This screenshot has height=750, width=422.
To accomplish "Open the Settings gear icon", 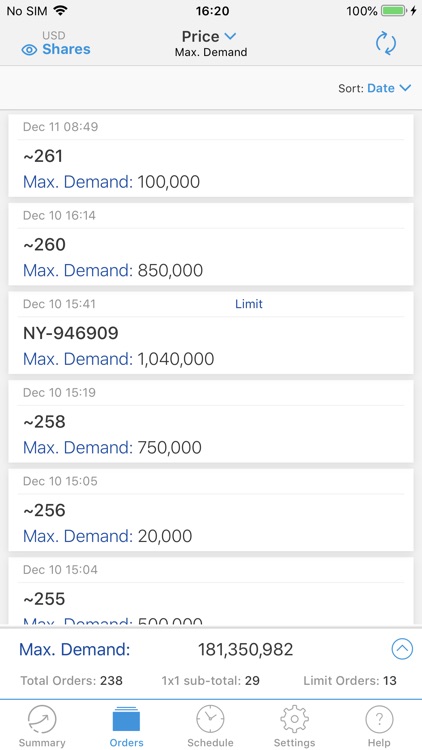I will [294, 719].
